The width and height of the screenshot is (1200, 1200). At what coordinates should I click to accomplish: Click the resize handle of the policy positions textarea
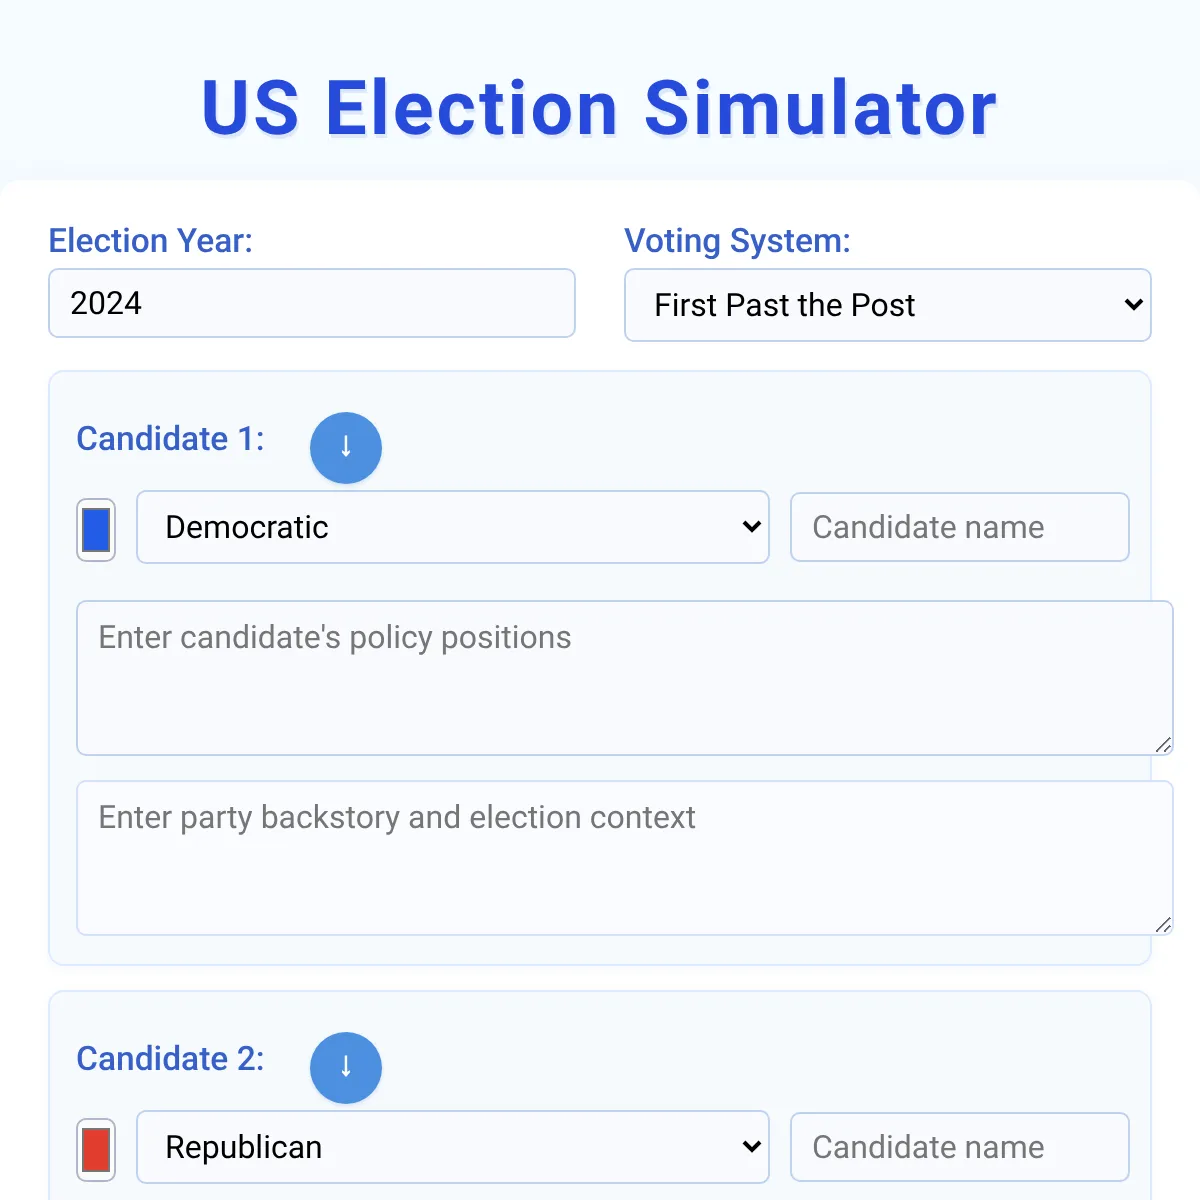(x=1163, y=744)
